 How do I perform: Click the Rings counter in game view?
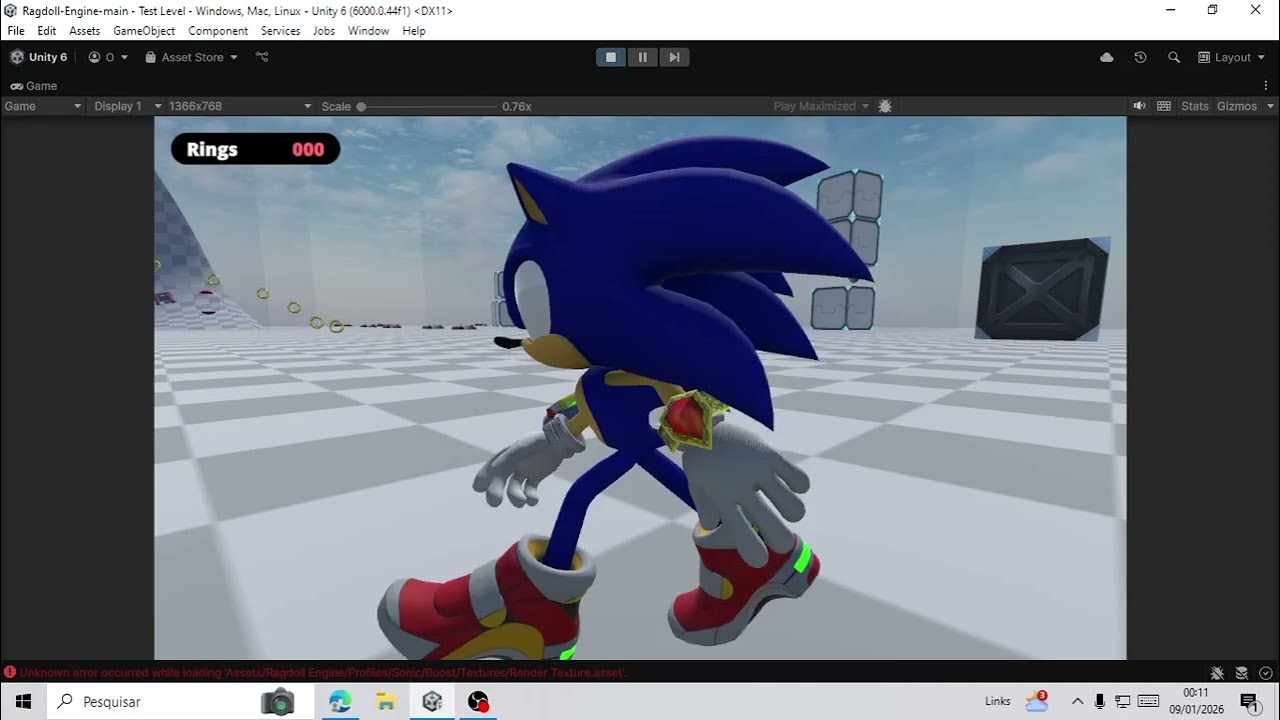point(255,150)
